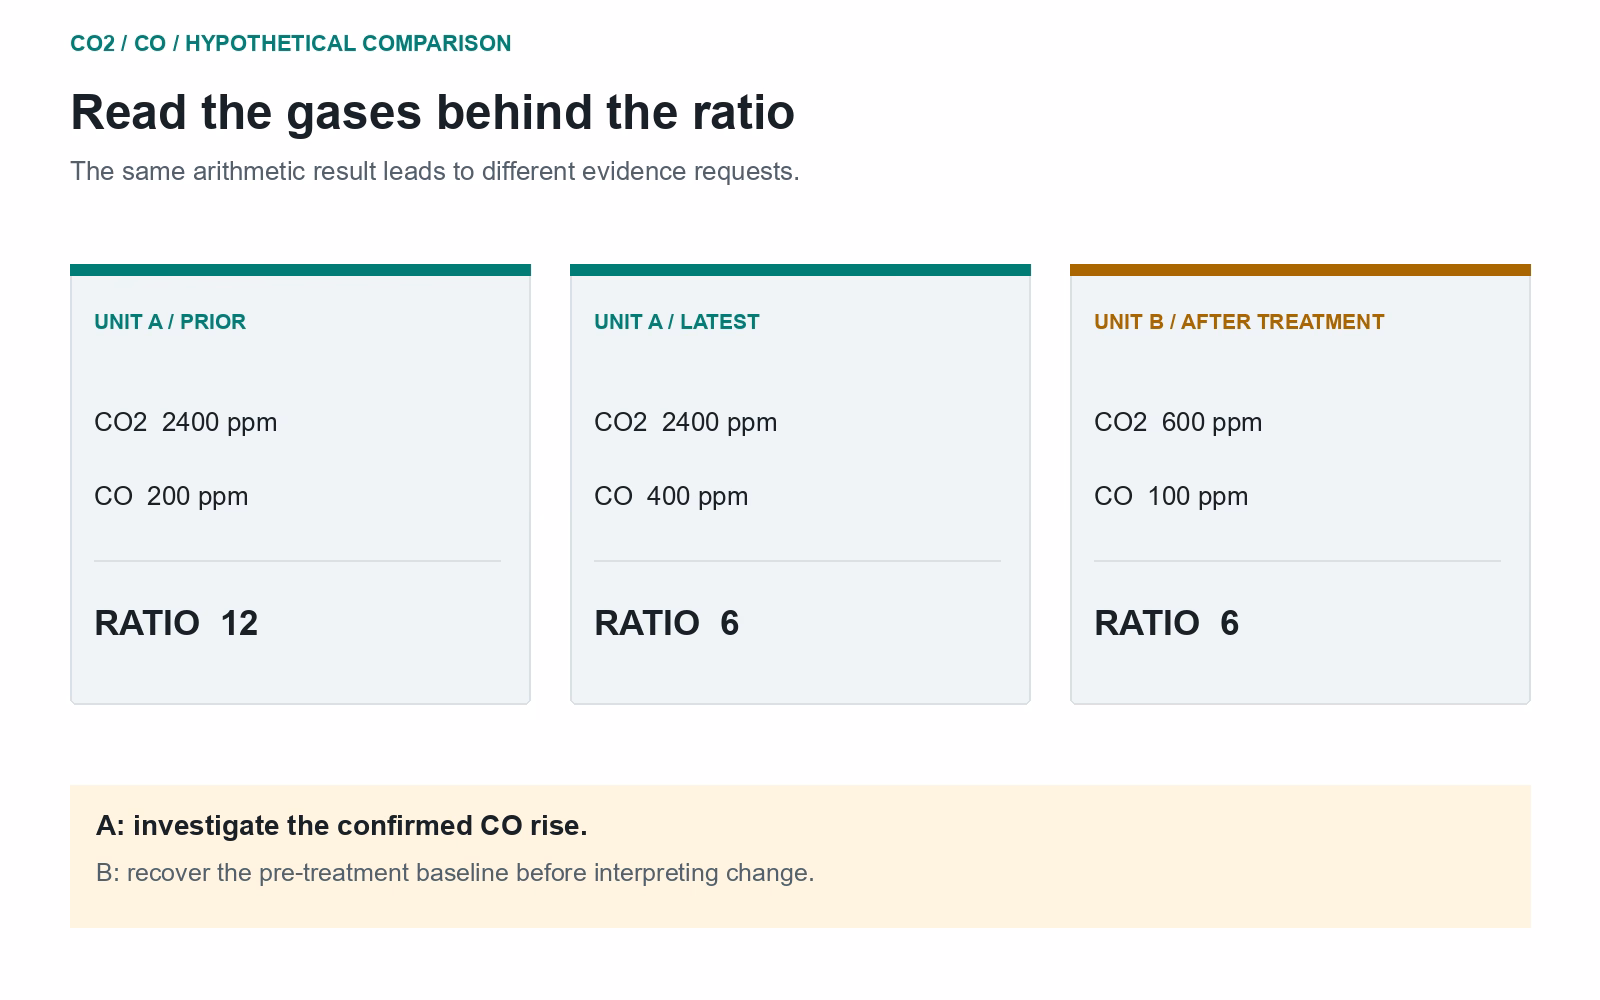Click the 'UNIT A / LATEST' card heading
This screenshot has height=1000, width=1600.
click(x=677, y=322)
